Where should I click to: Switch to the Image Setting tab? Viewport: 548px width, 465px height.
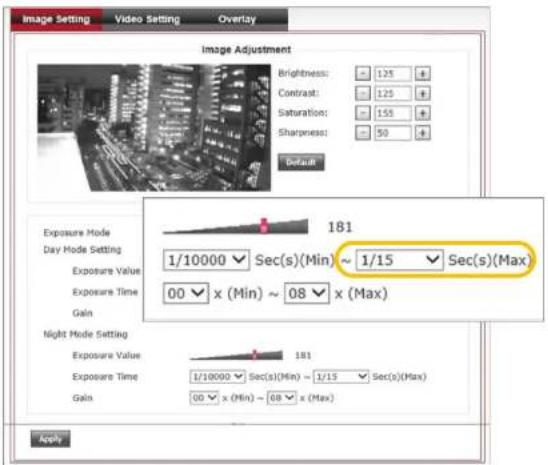click(x=56, y=20)
